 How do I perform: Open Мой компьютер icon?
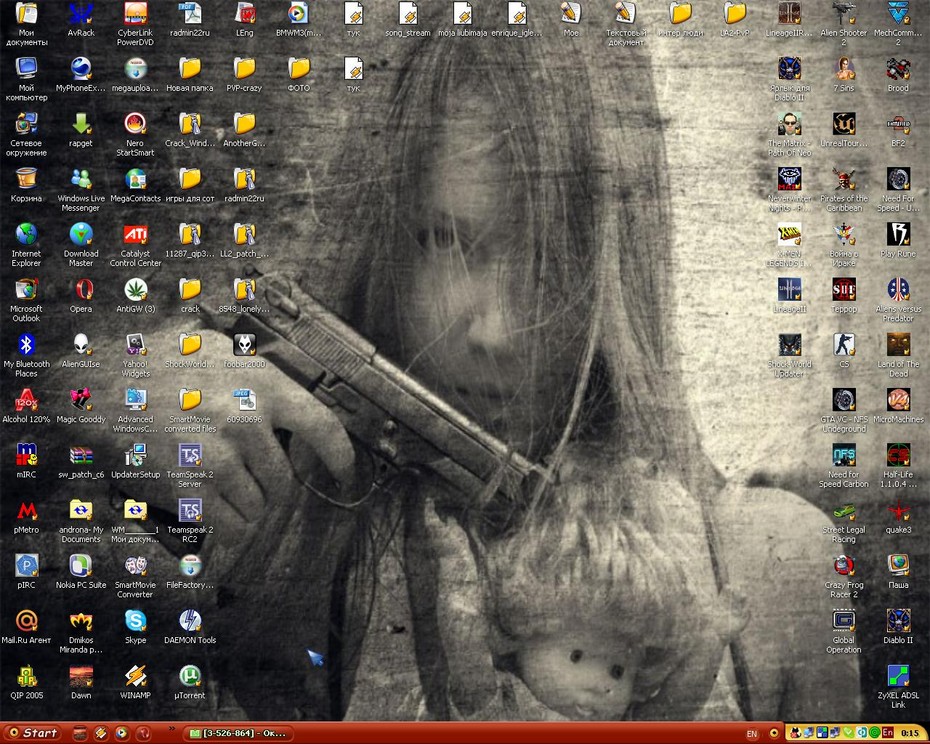click(26, 79)
